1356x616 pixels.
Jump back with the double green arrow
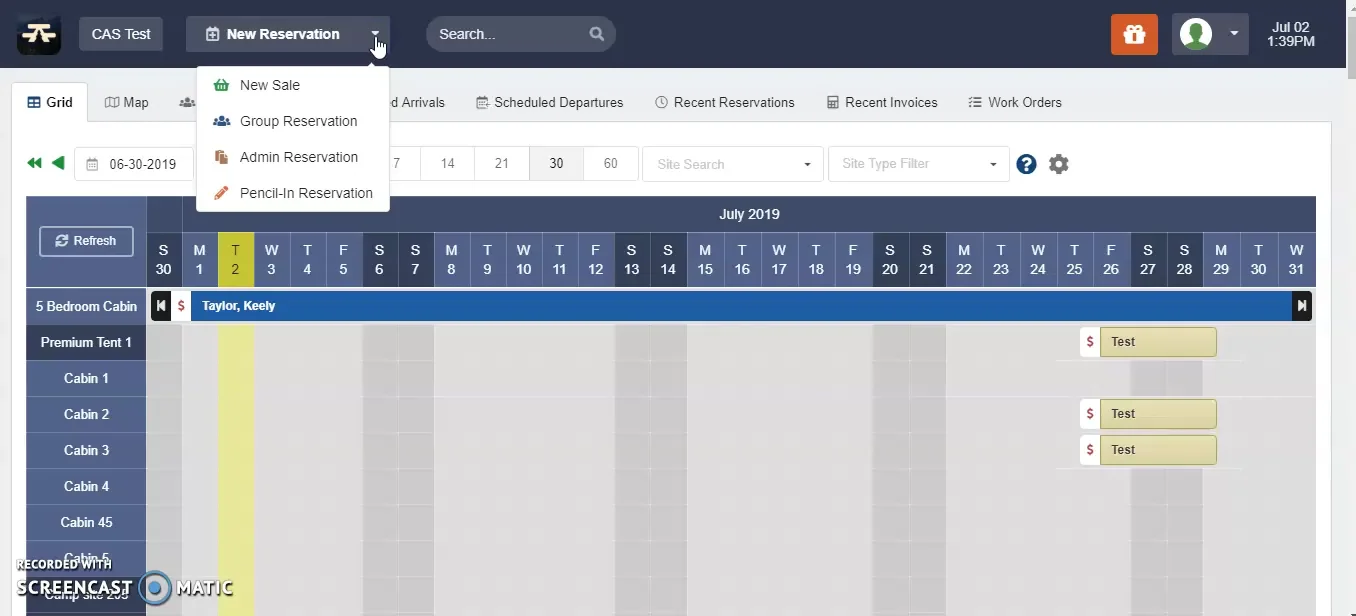34,163
